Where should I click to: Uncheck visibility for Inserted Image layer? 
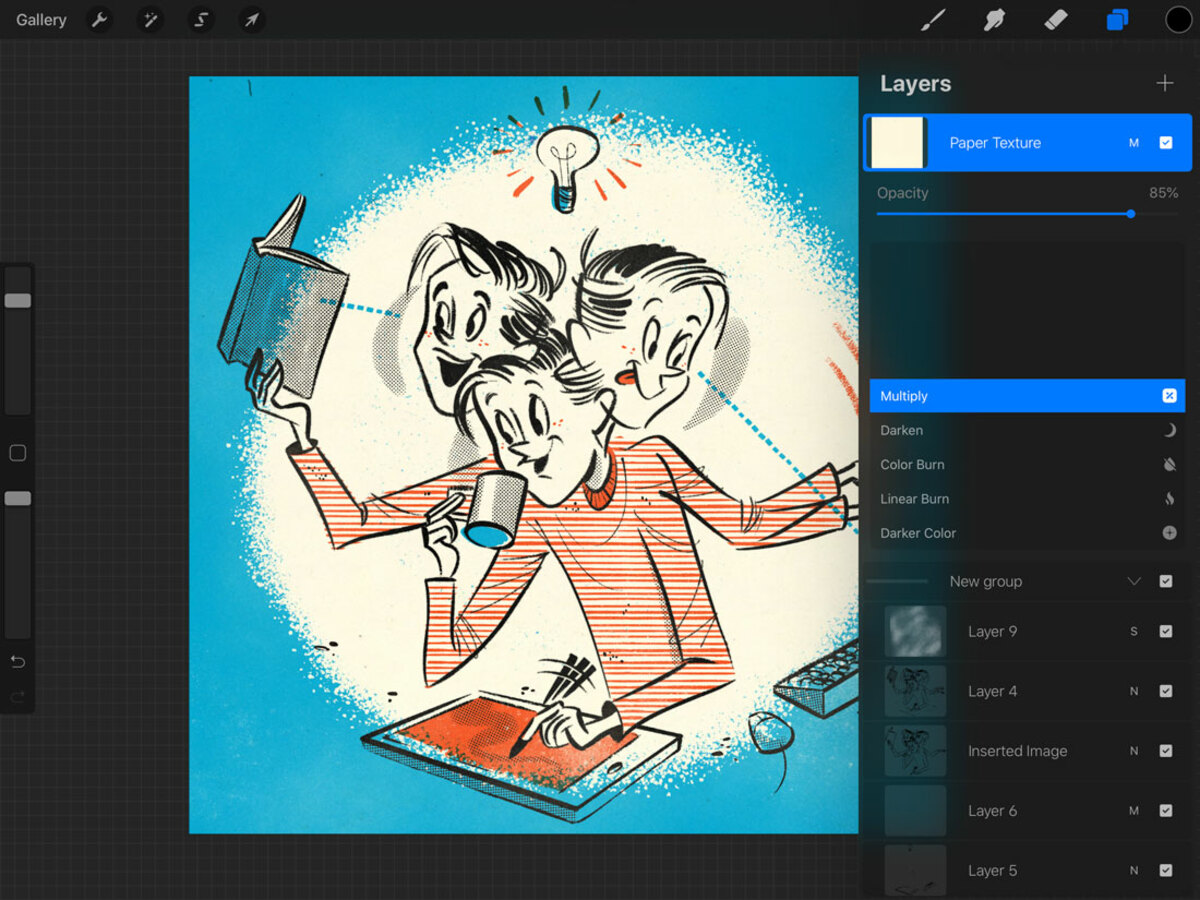point(1166,751)
